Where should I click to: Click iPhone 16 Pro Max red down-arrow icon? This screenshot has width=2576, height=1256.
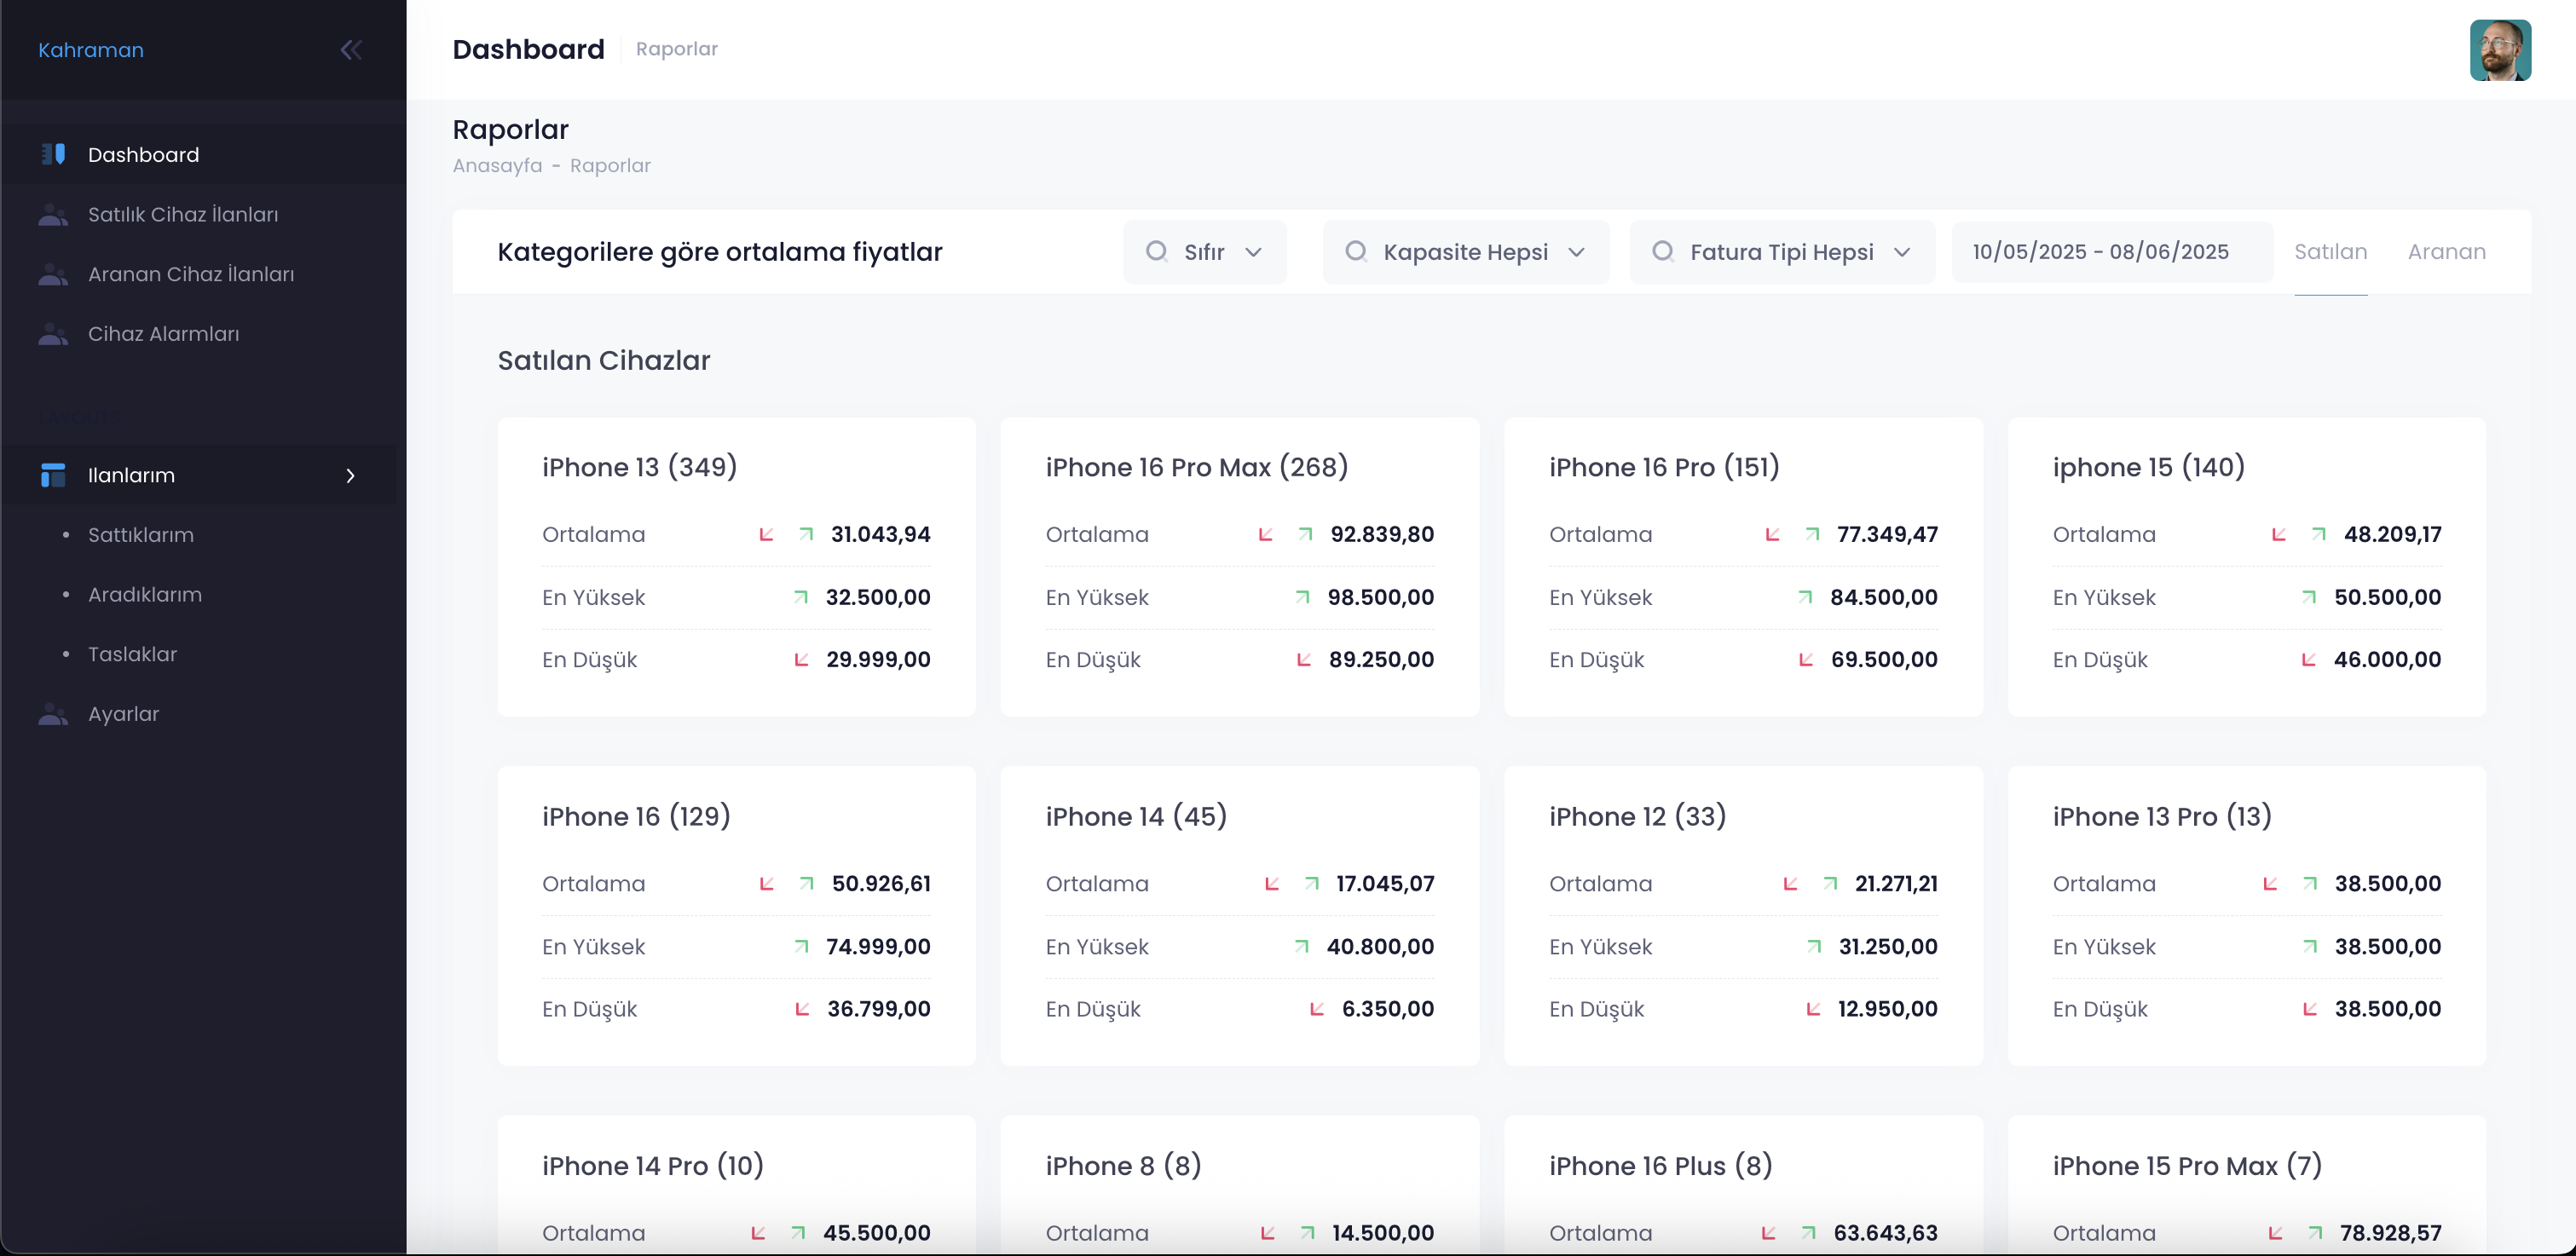[x=1265, y=534]
